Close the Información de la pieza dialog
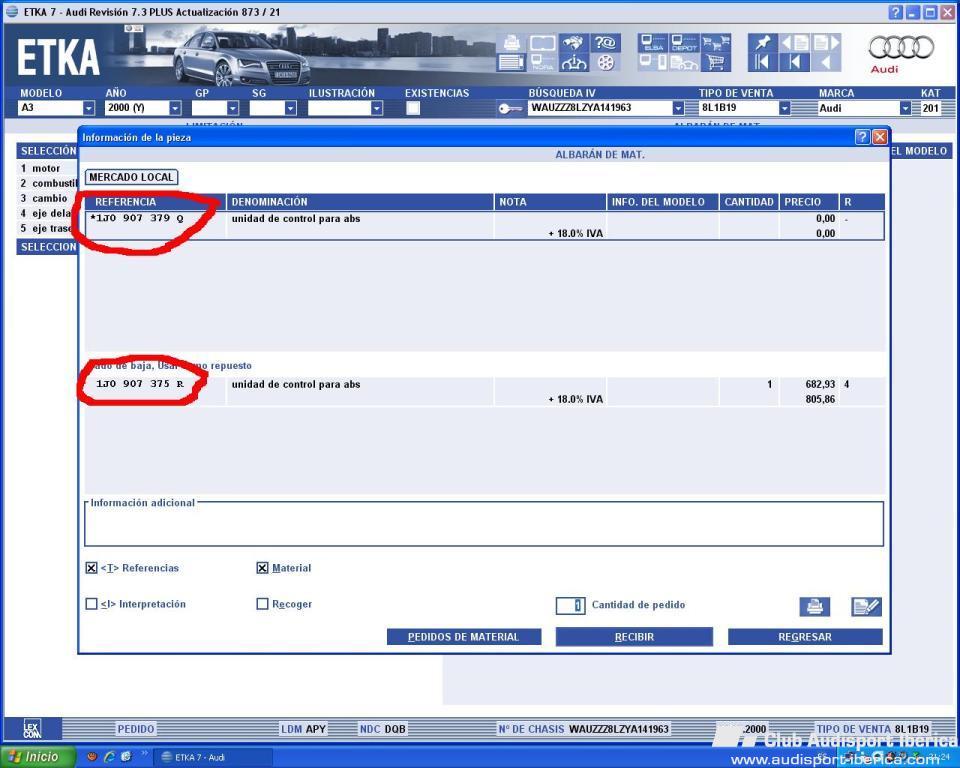This screenshot has height=768, width=960. (x=880, y=137)
